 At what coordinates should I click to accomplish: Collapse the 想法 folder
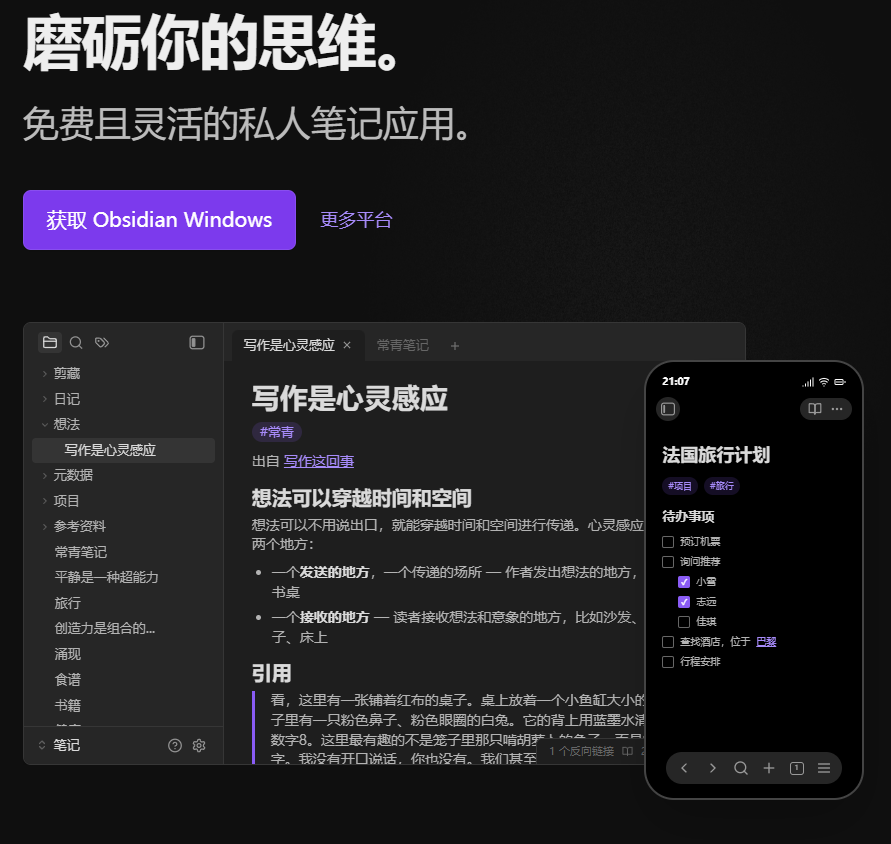[x=44, y=424]
